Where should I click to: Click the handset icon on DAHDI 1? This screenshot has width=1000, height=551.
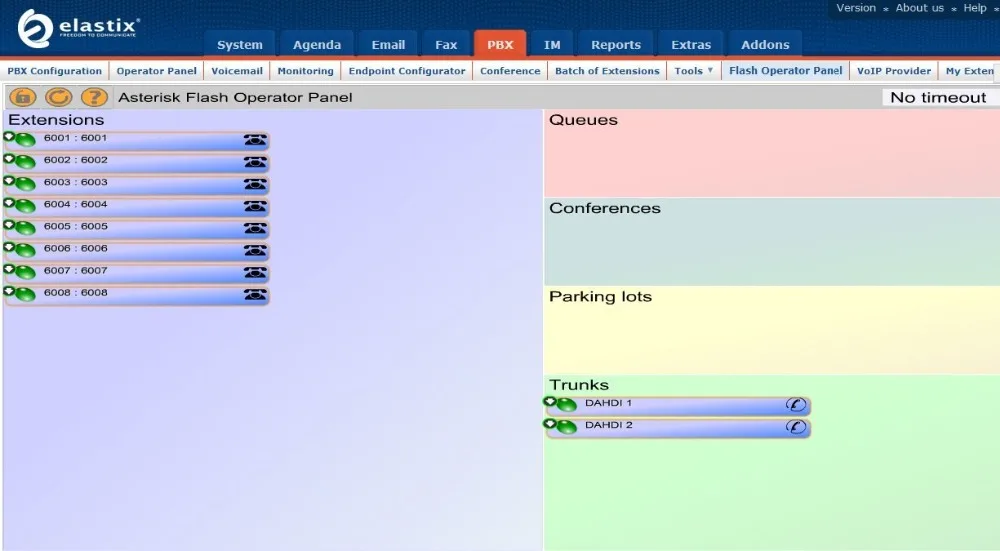click(x=795, y=405)
